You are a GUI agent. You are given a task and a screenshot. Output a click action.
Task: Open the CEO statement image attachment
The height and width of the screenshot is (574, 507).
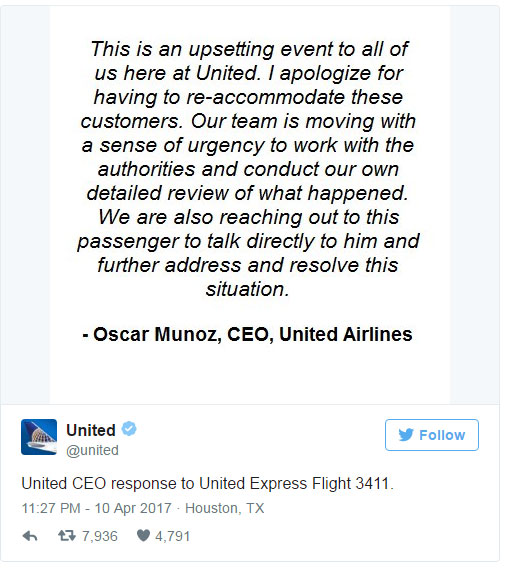(250, 205)
